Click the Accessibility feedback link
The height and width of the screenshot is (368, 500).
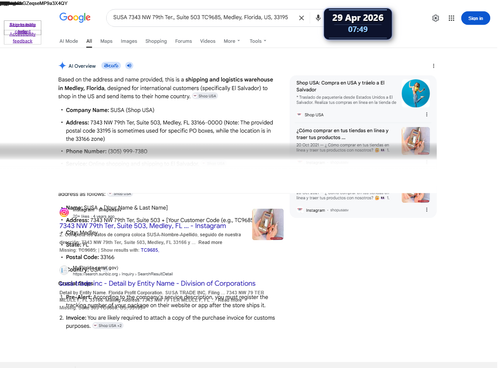(23, 38)
